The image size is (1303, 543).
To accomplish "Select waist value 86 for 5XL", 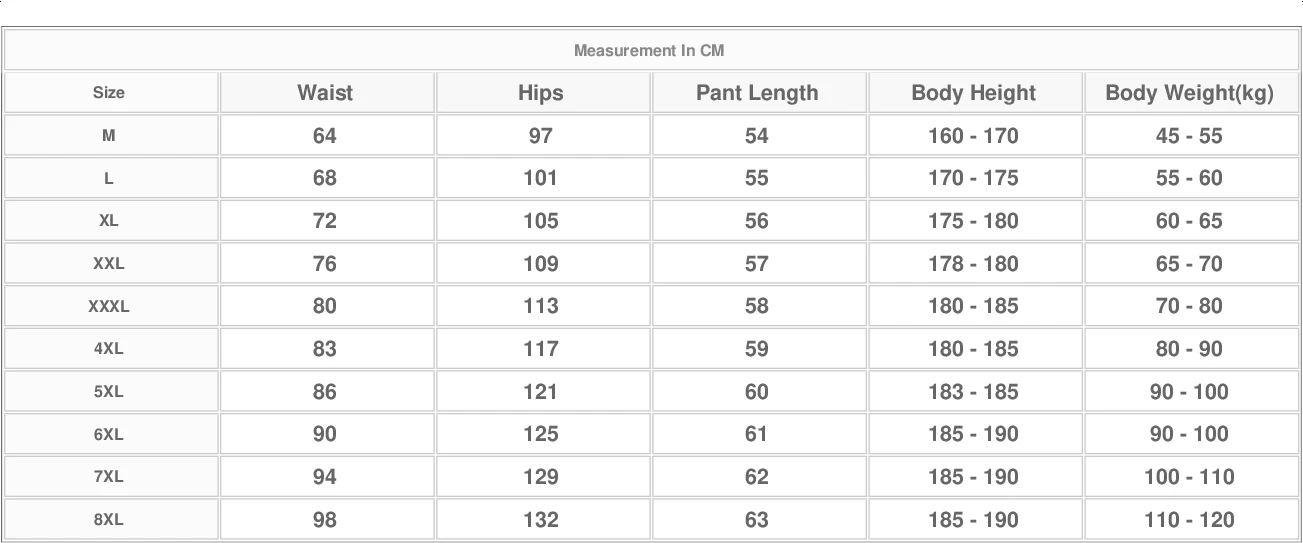I will [x=325, y=392].
